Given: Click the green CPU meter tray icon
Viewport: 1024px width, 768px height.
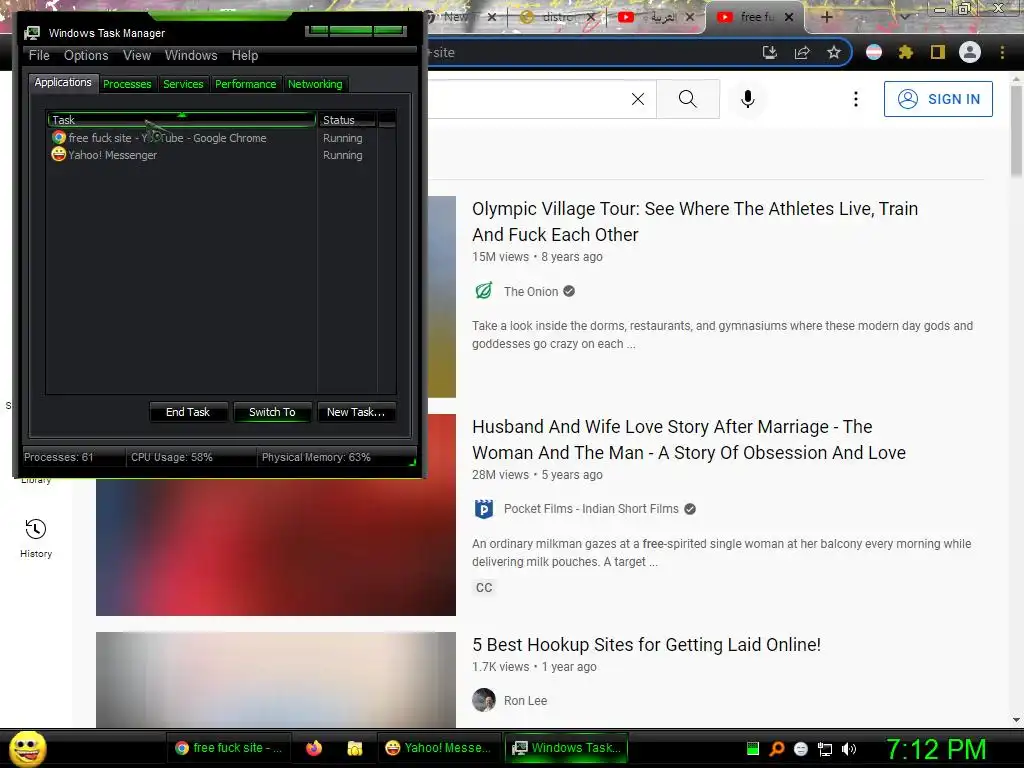Looking at the screenshot, I should 753,748.
